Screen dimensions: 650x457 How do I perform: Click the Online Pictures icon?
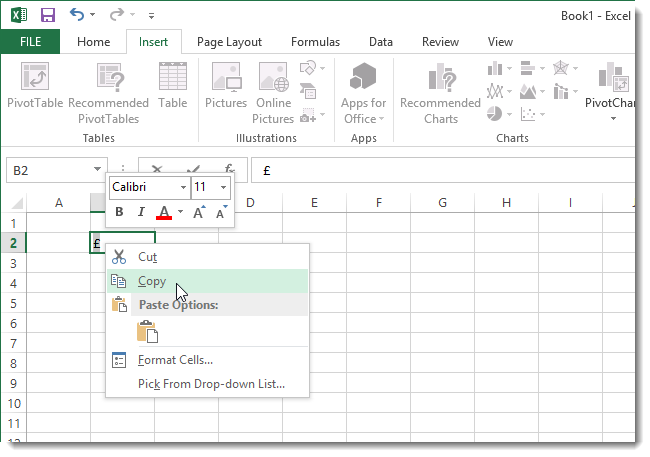[273, 77]
